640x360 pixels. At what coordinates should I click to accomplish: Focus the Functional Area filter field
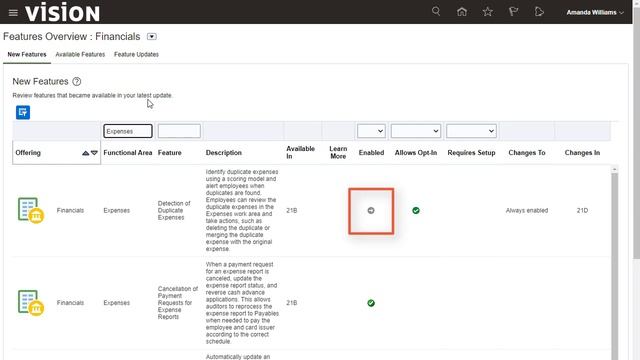tap(128, 131)
